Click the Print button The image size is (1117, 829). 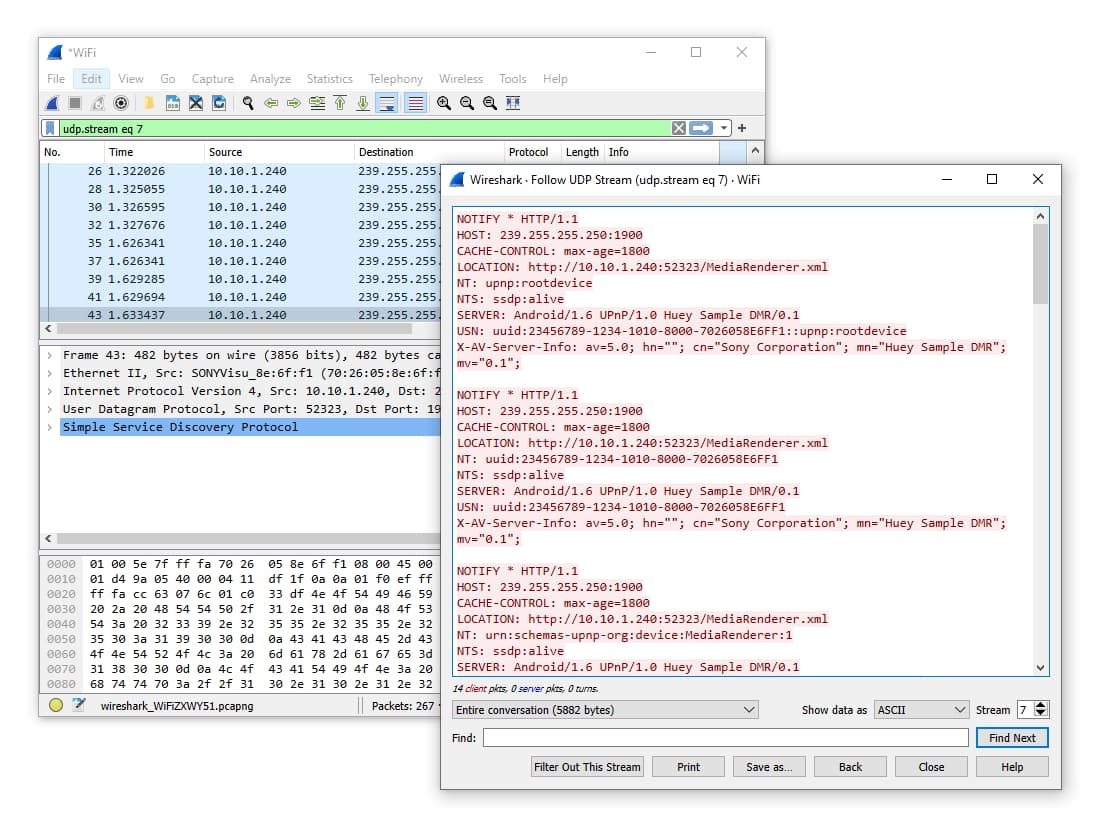point(688,767)
